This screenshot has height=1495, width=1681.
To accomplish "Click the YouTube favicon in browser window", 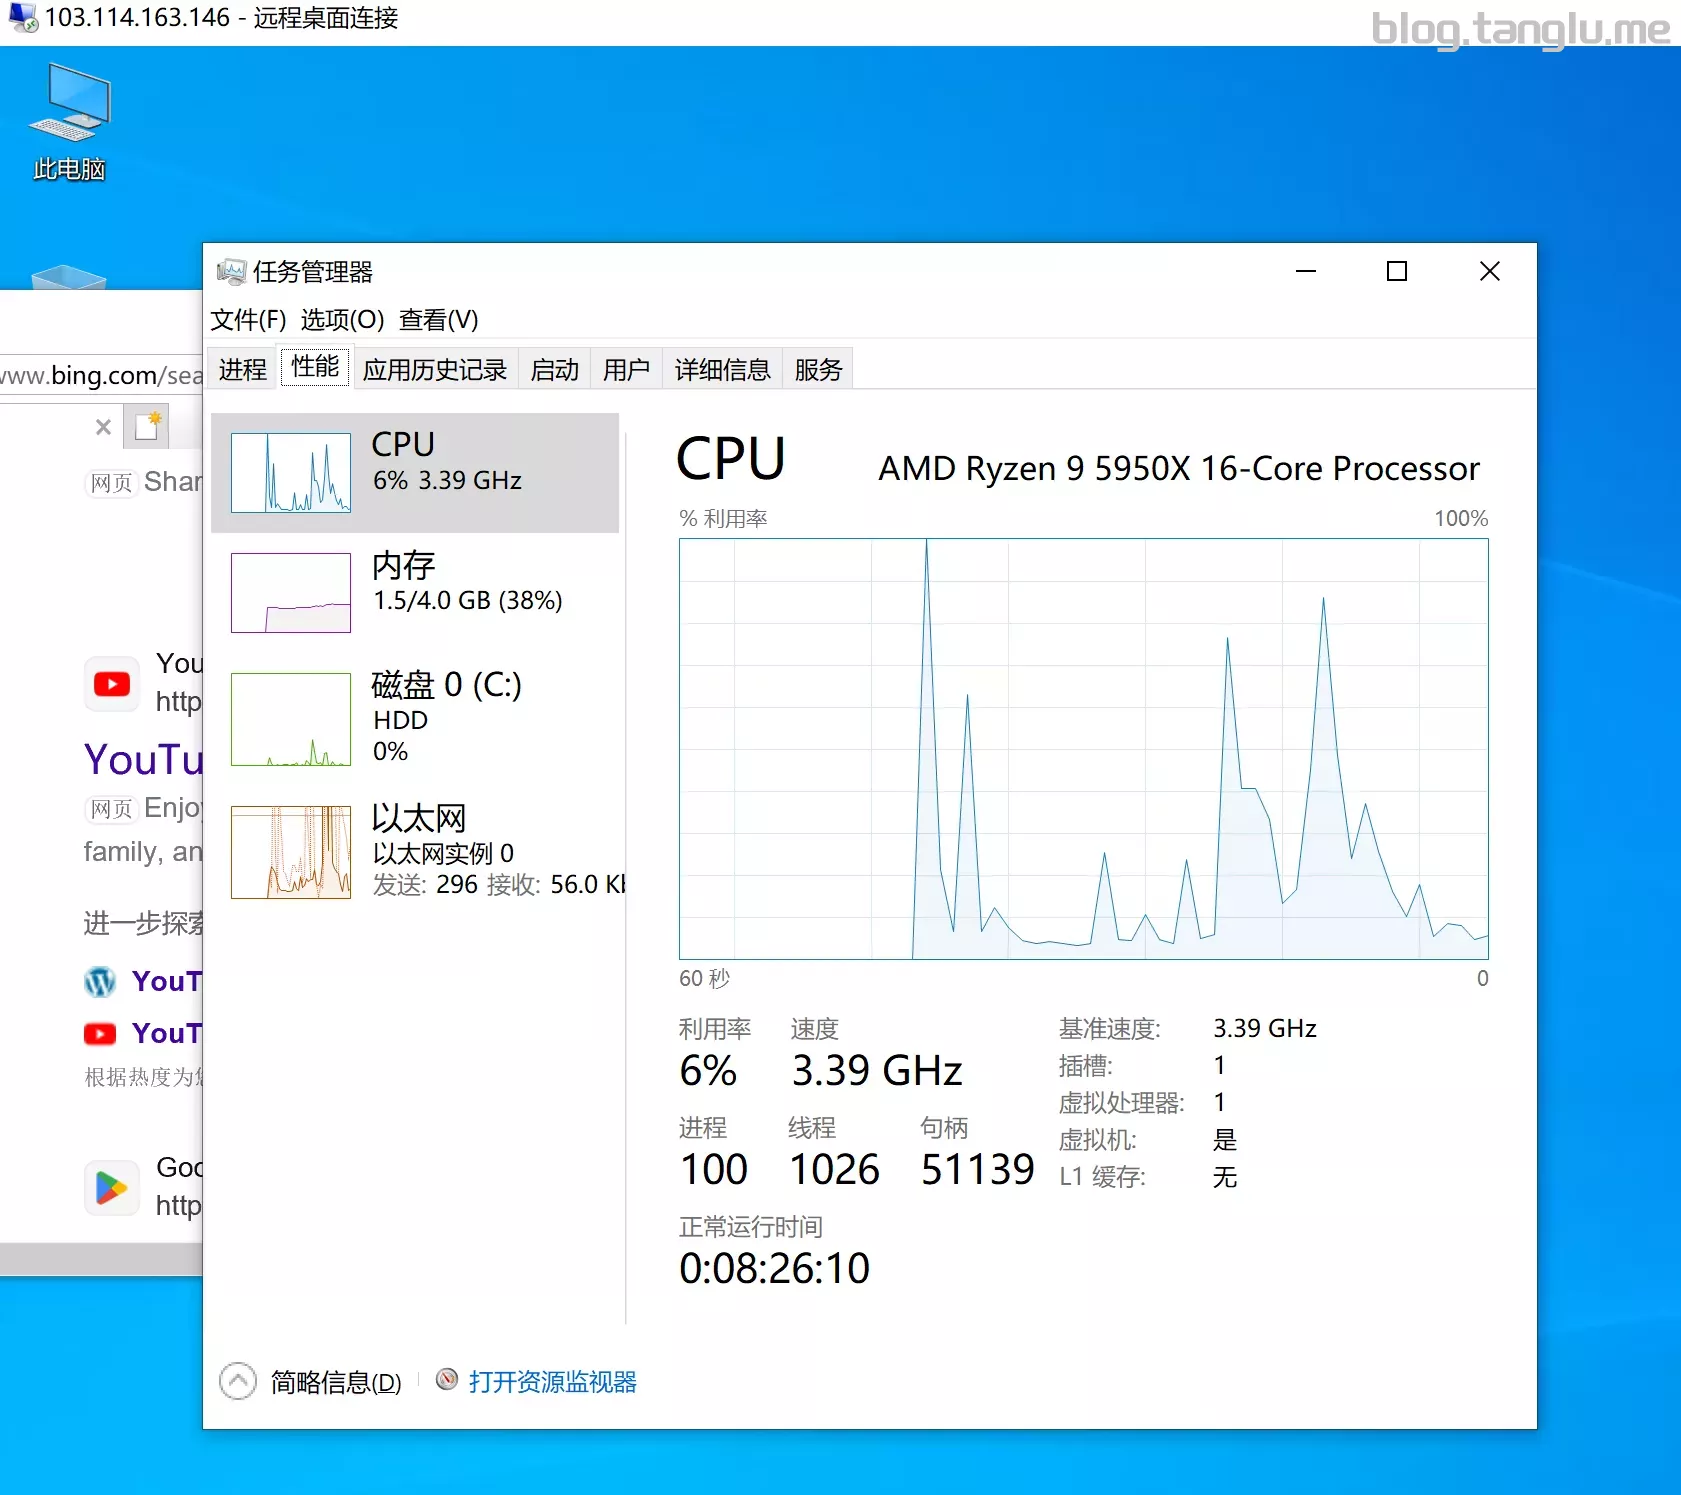I will pos(112,684).
